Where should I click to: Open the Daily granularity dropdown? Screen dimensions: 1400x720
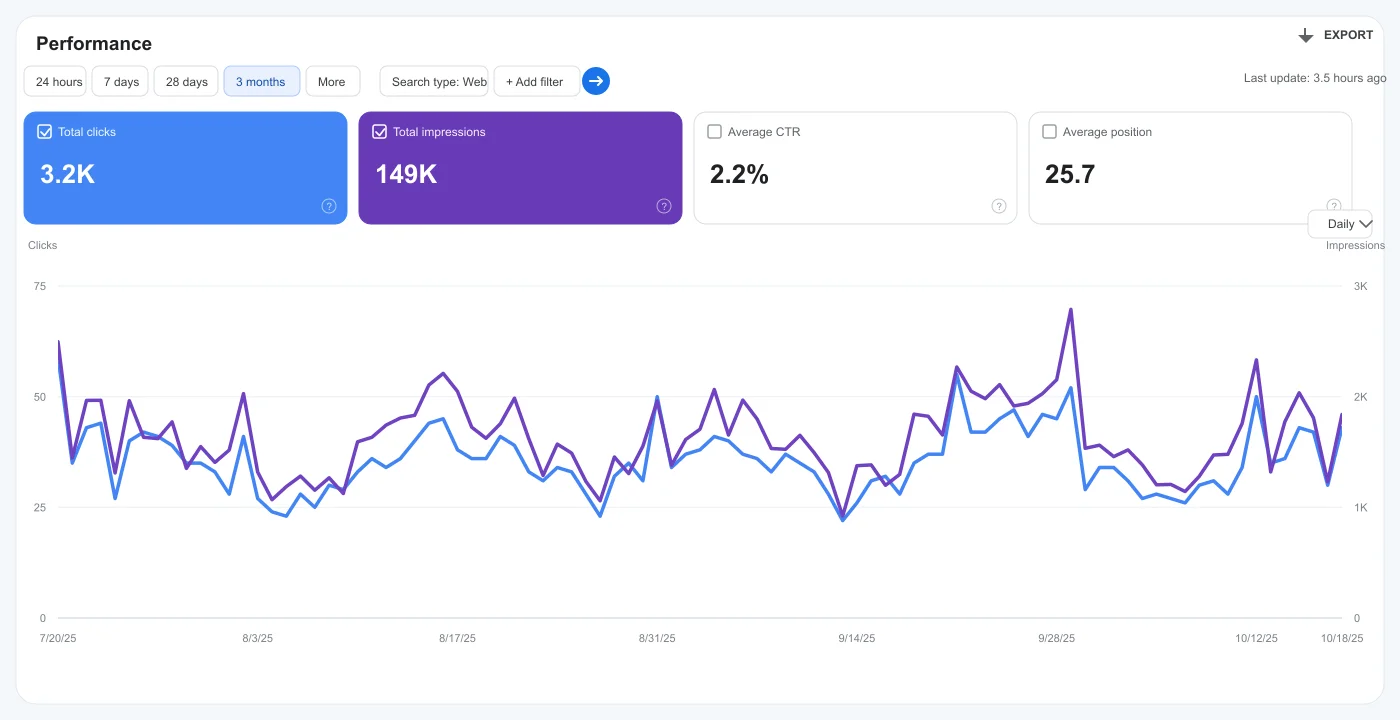tap(1341, 223)
